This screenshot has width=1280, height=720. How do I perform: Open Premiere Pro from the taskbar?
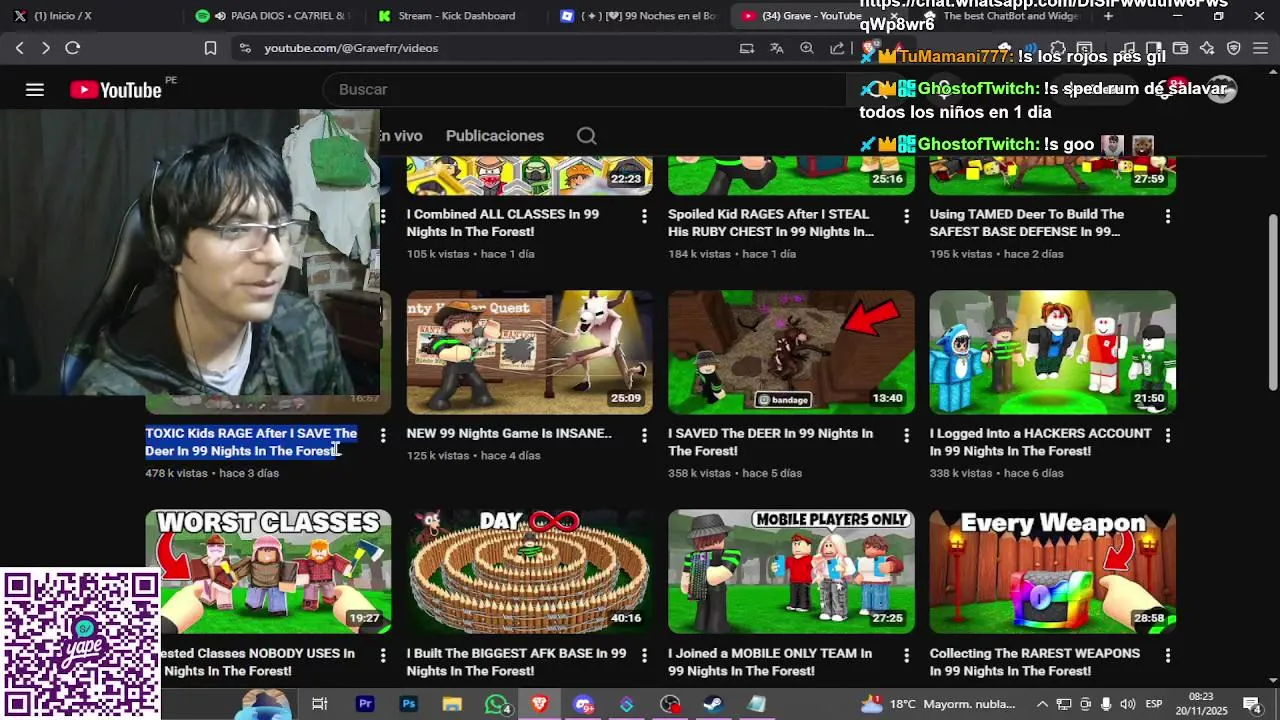click(365, 704)
